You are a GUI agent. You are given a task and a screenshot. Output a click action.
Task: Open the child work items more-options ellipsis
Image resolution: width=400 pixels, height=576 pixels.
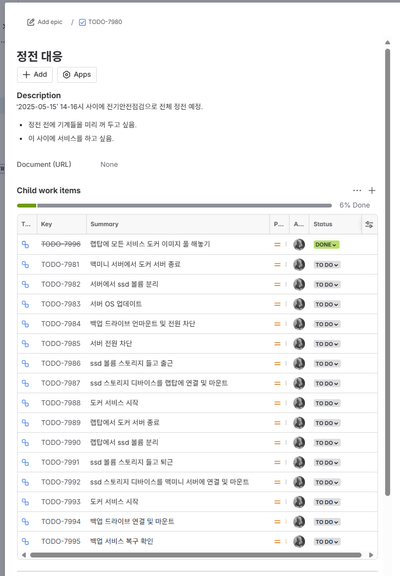pyautogui.click(x=357, y=190)
